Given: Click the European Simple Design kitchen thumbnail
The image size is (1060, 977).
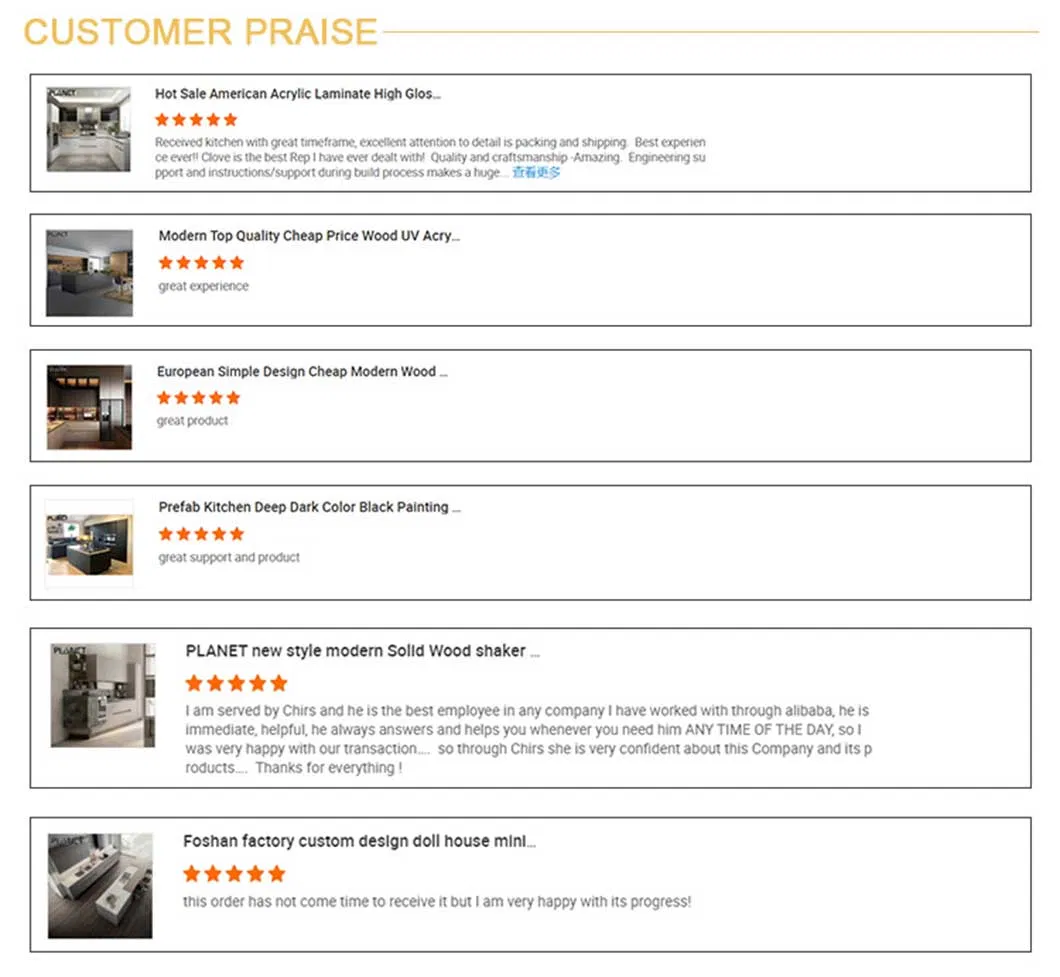Looking at the screenshot, I should click(x=89, y=406).
